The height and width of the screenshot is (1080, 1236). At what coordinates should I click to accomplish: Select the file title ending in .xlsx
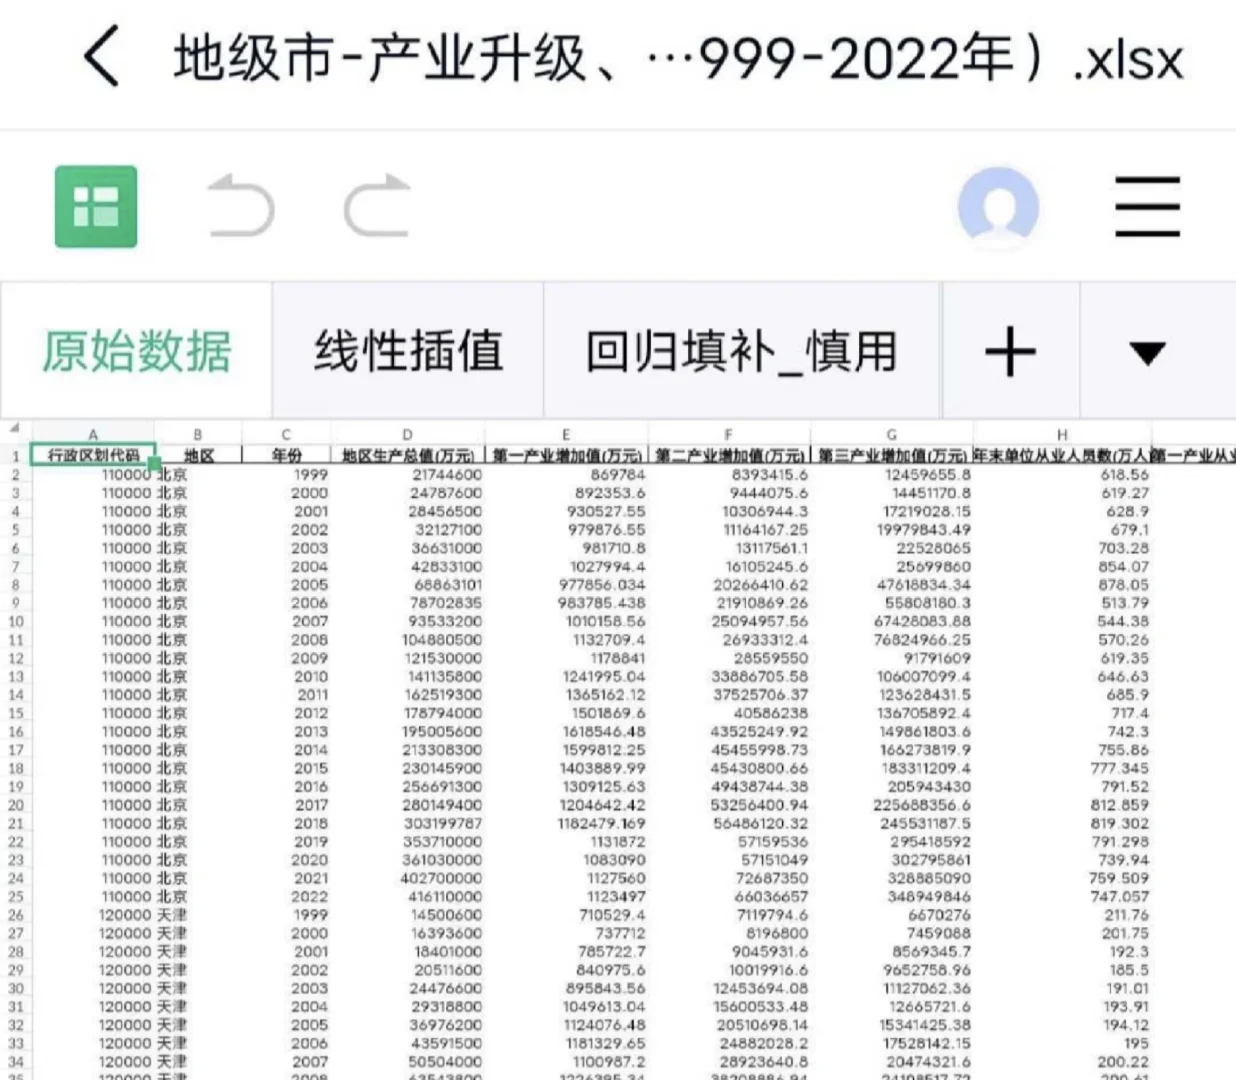[x=678, y=58]
